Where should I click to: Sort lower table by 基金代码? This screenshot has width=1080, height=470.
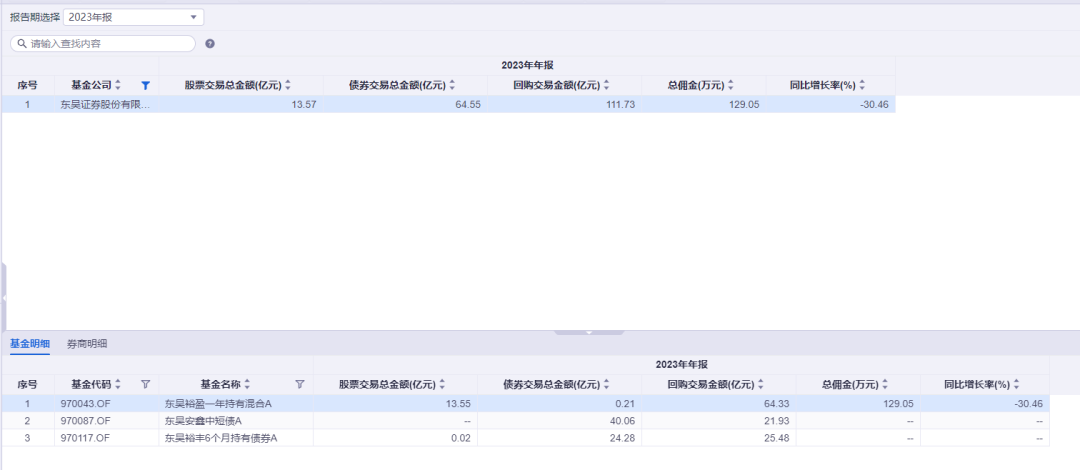point(118,384)
